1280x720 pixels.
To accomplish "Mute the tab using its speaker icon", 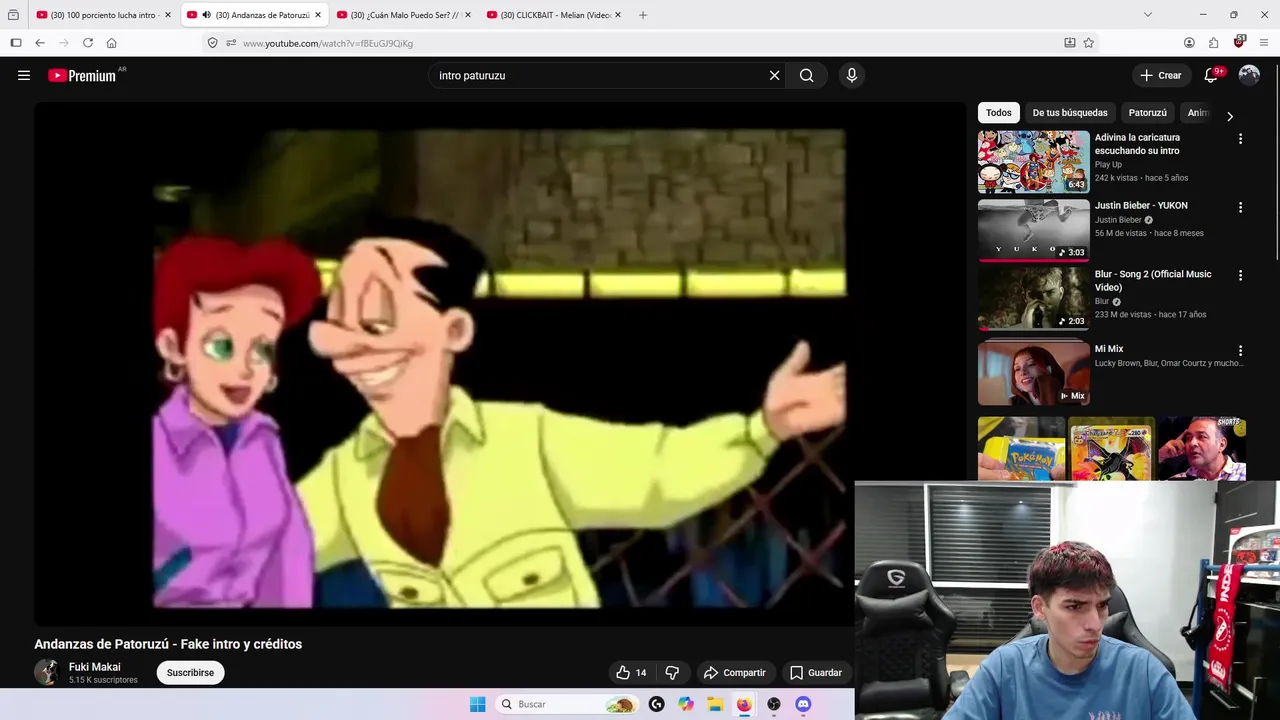I will 206,15.
